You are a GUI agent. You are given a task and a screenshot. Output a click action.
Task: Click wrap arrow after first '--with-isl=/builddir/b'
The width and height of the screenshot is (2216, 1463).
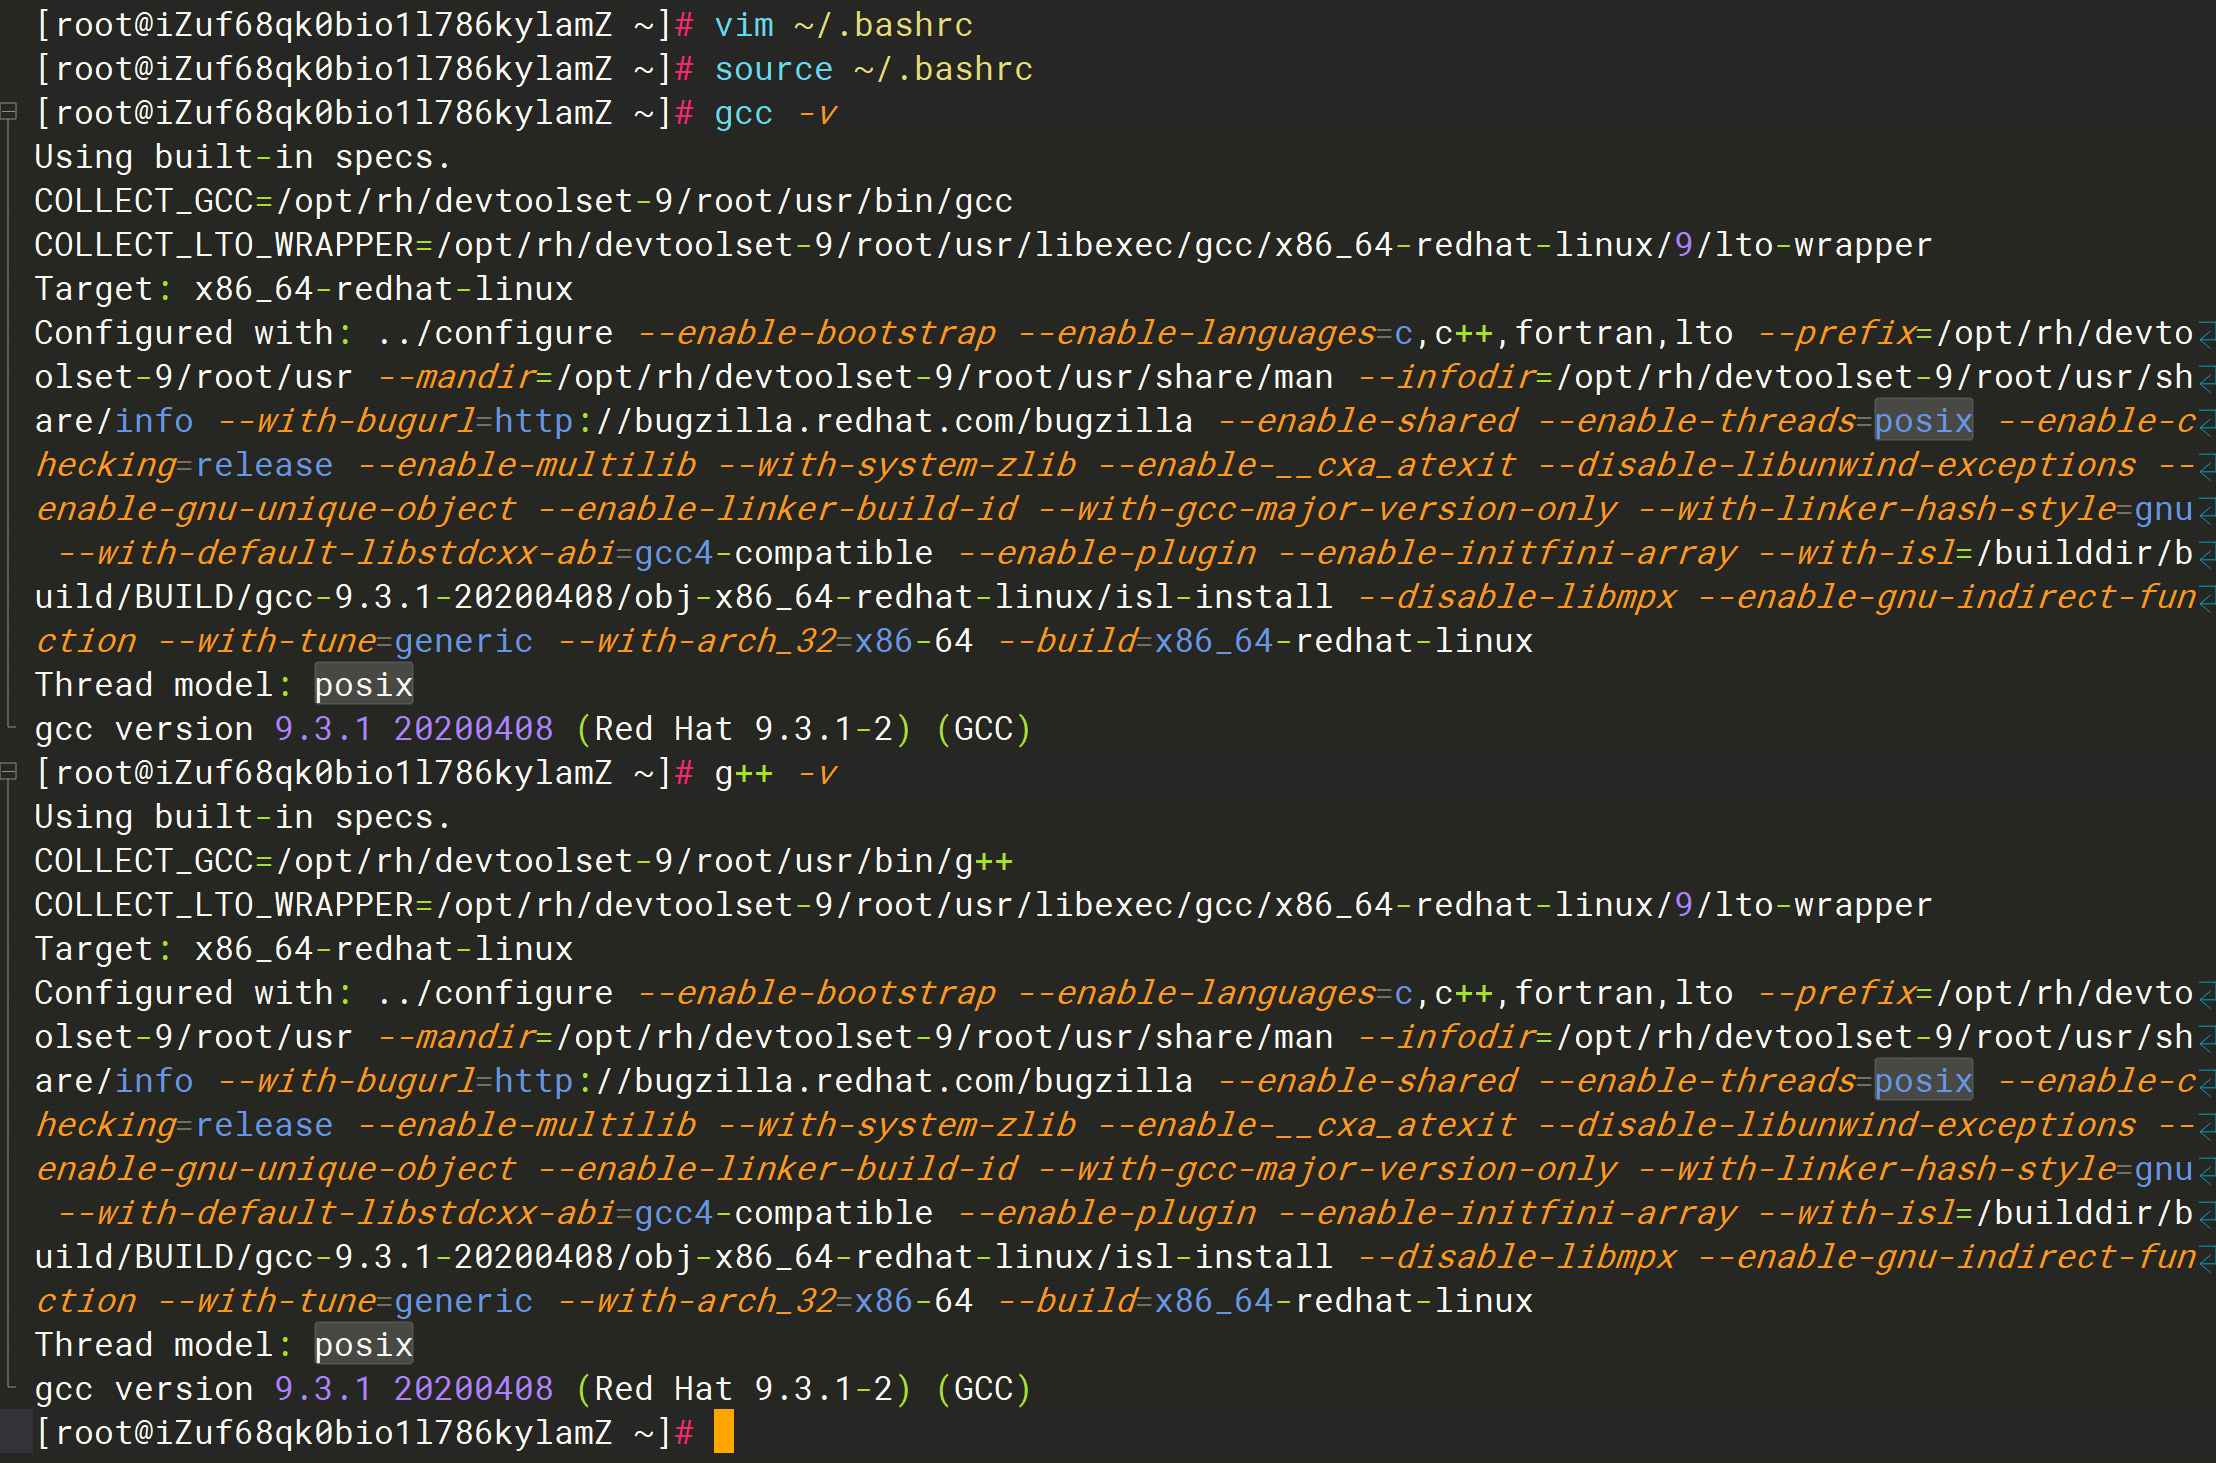pyautogui.click(x=2206, y=554)
